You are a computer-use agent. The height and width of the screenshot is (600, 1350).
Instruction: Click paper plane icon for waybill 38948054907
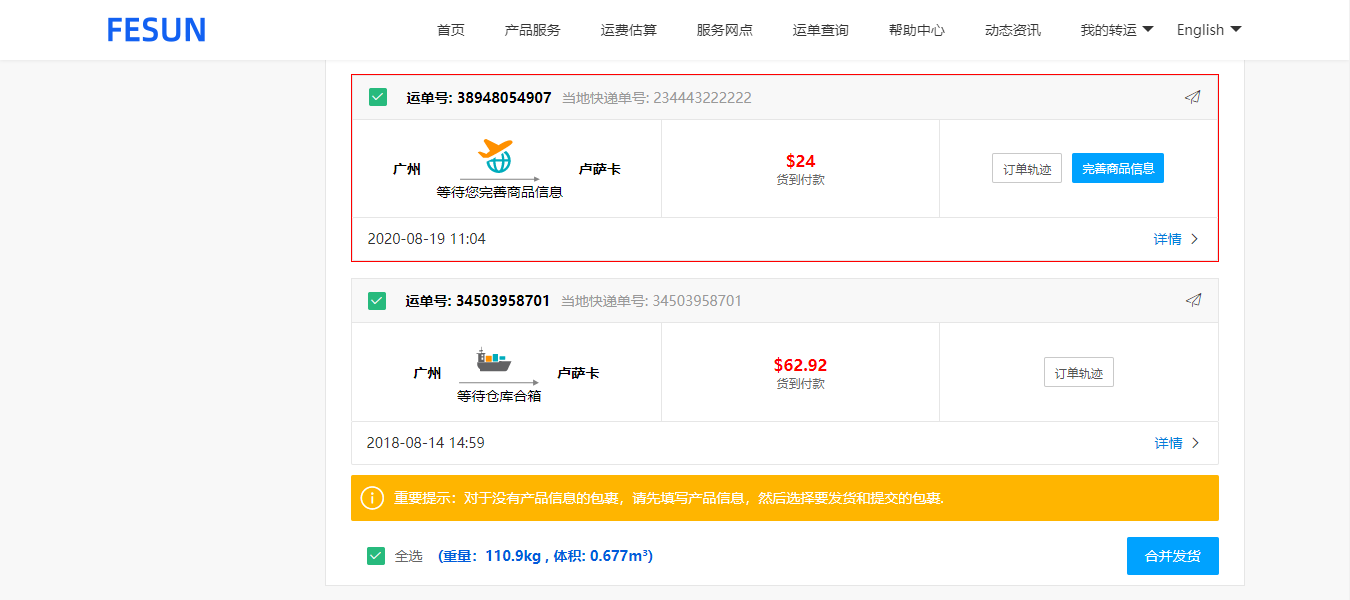tap(1192, 97)
